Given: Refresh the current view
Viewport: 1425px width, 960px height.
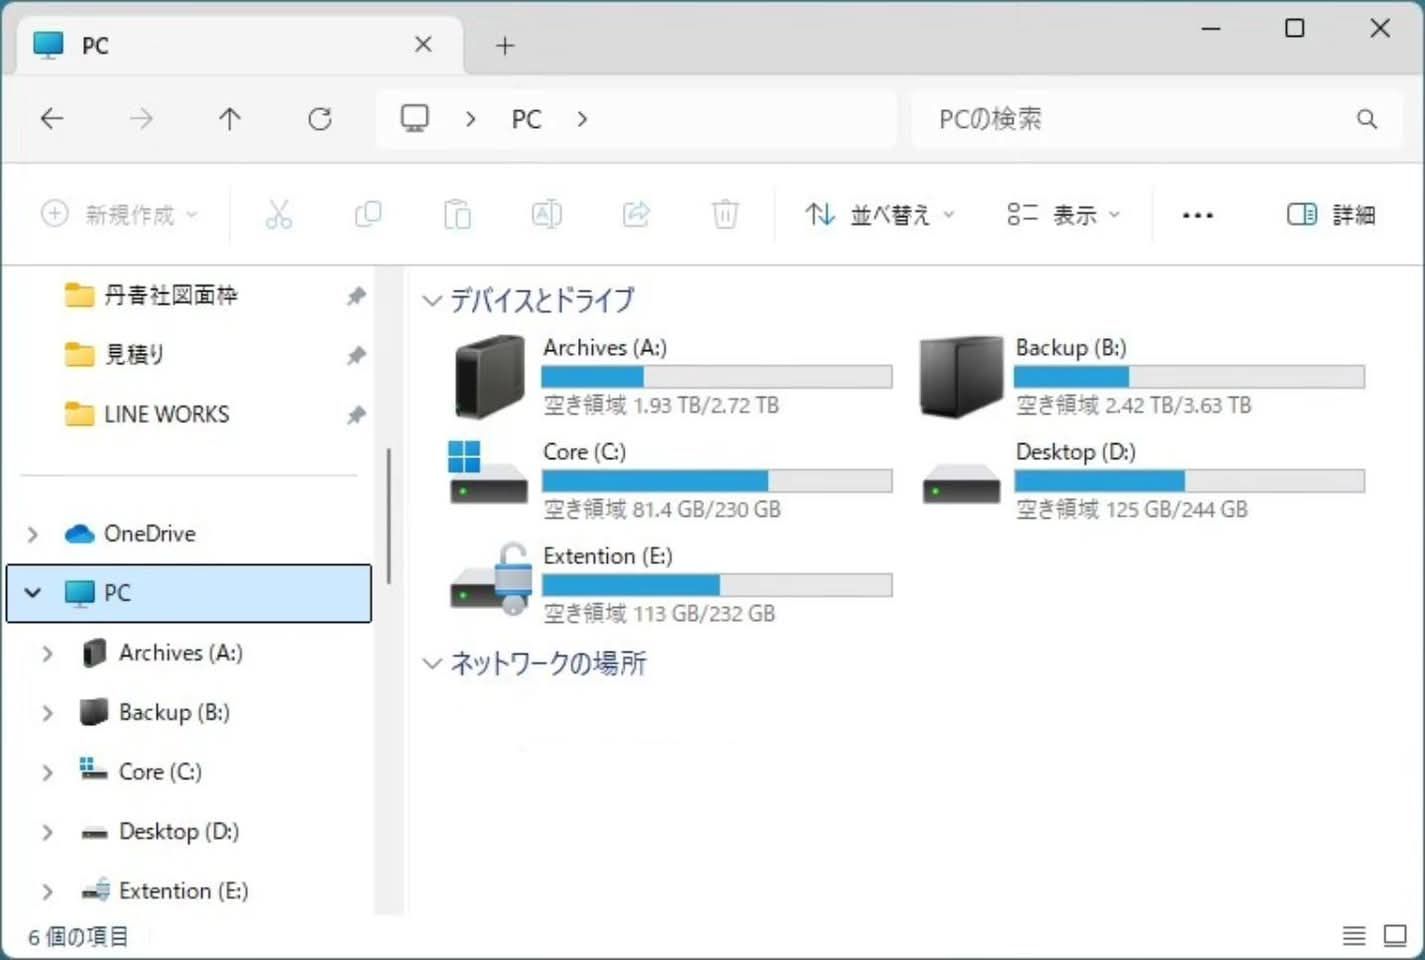Looking at the screenshot, I should [320, 119].
